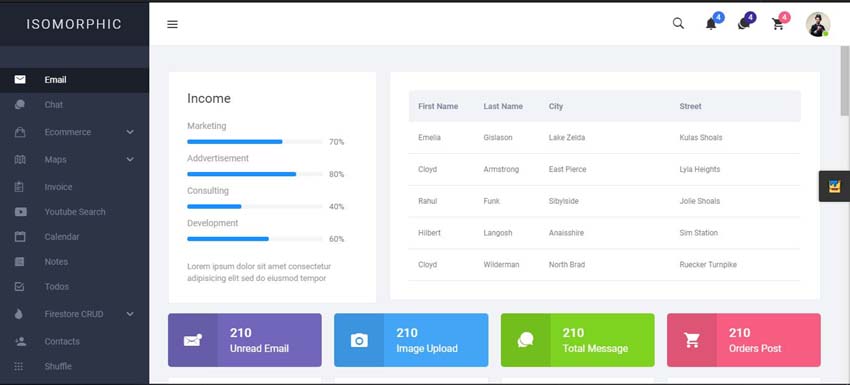Go to Youtube Search in the sidebar
Image resolution: width=850 pixels, height=385 pixels.
tap(74, 212)
